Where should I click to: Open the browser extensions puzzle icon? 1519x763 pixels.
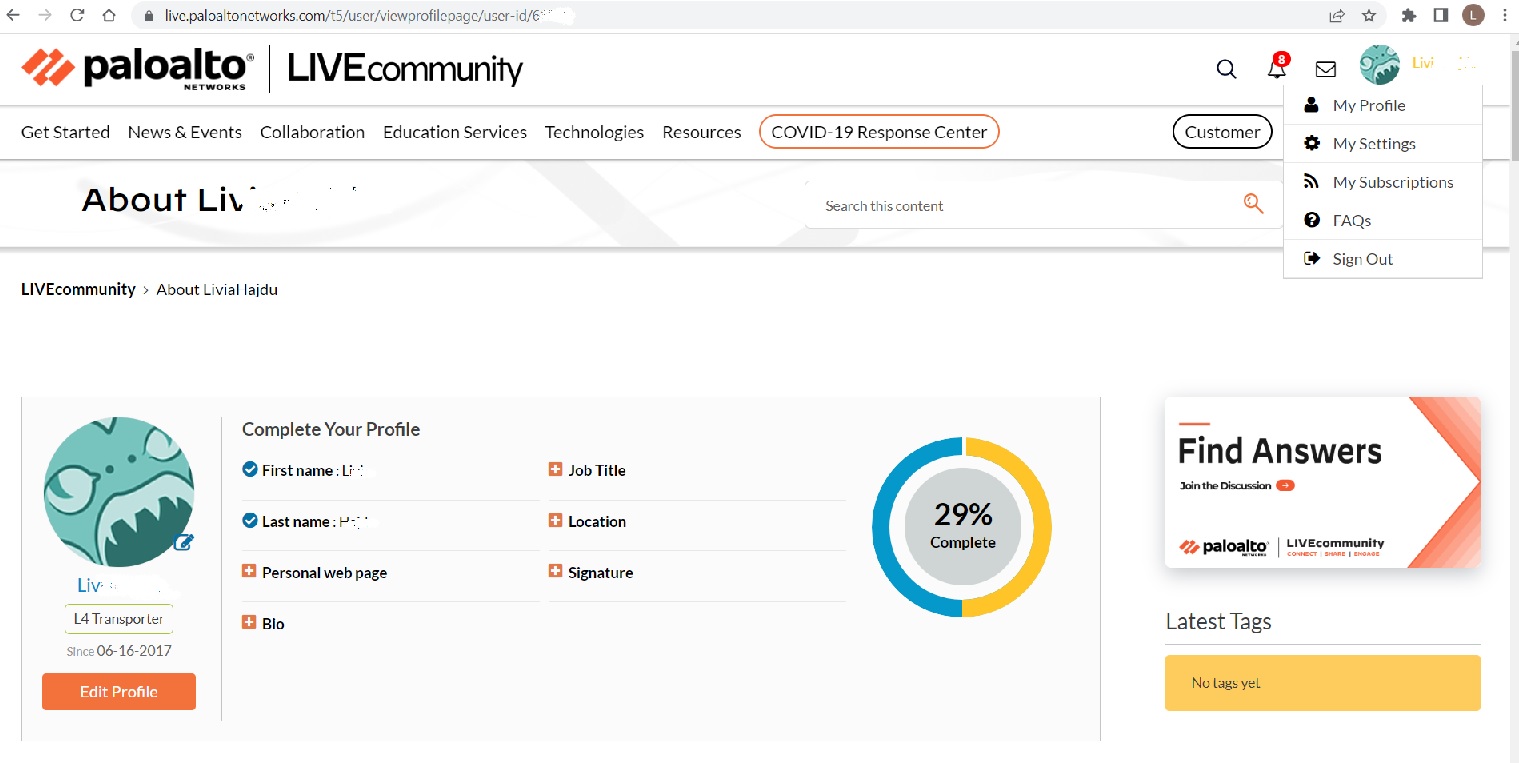coord(1409,15)
